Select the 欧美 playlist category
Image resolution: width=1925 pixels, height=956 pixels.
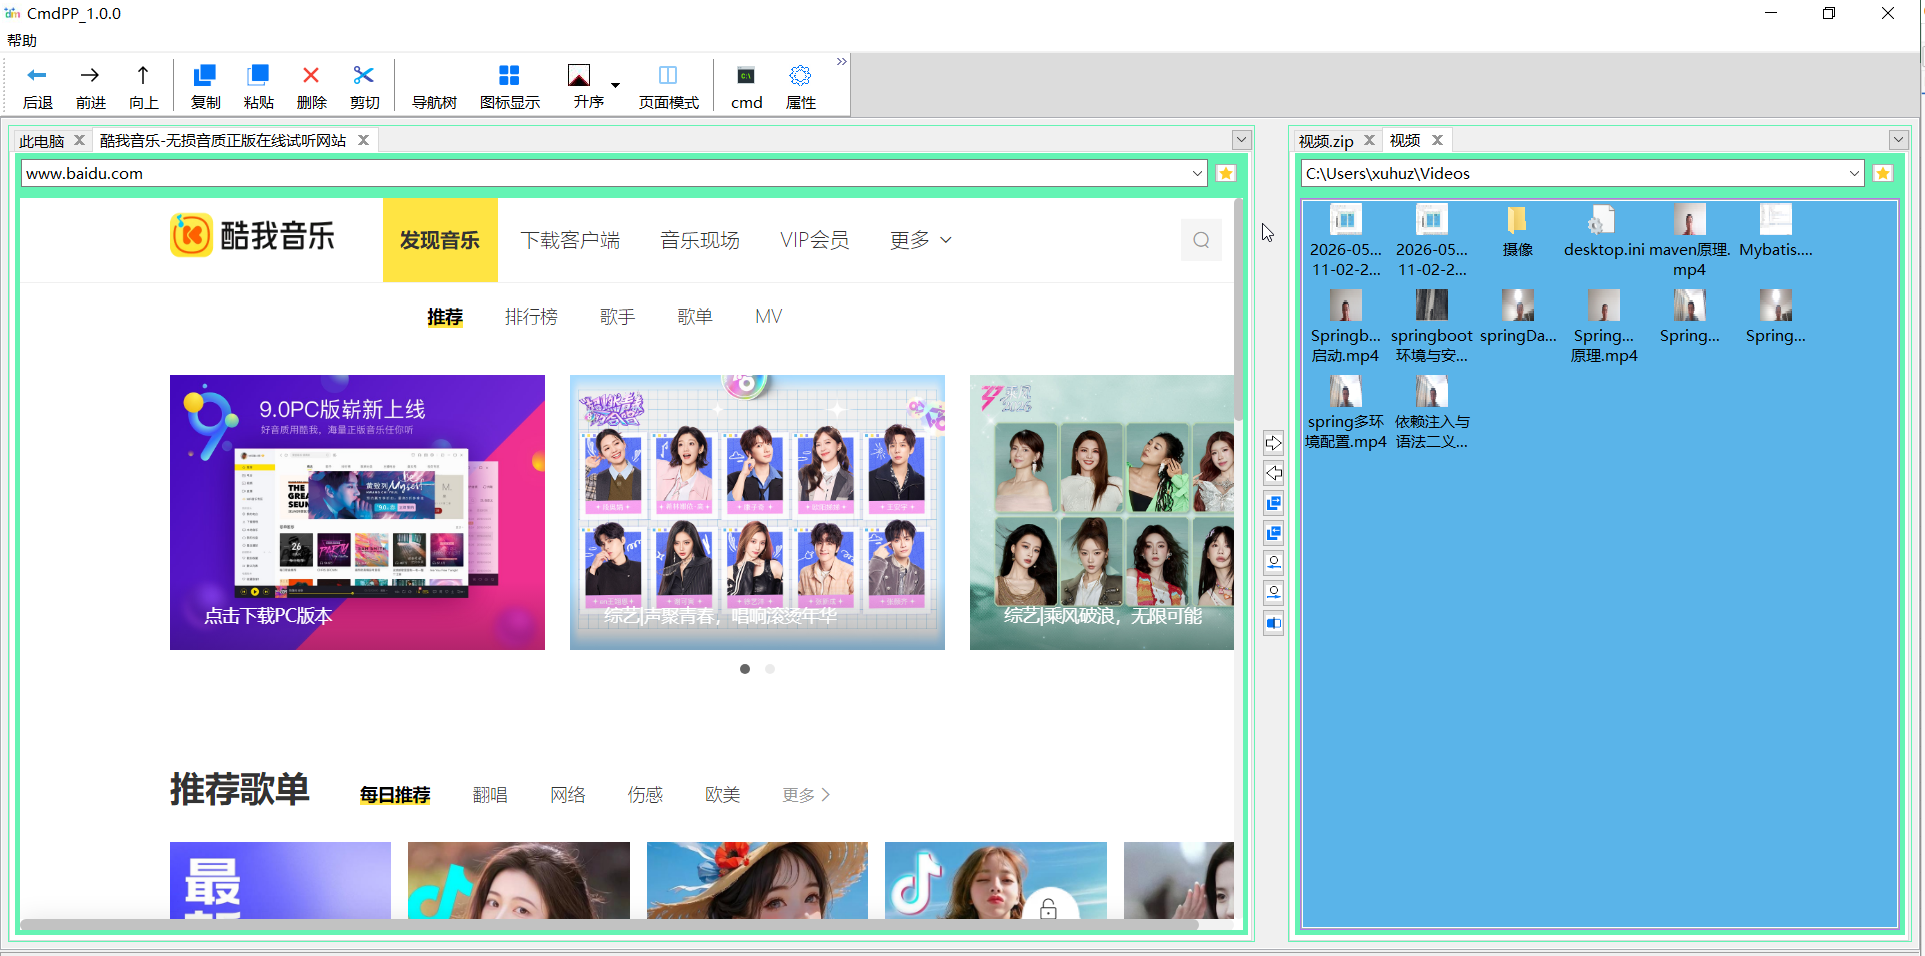click(x=722, y=795)
